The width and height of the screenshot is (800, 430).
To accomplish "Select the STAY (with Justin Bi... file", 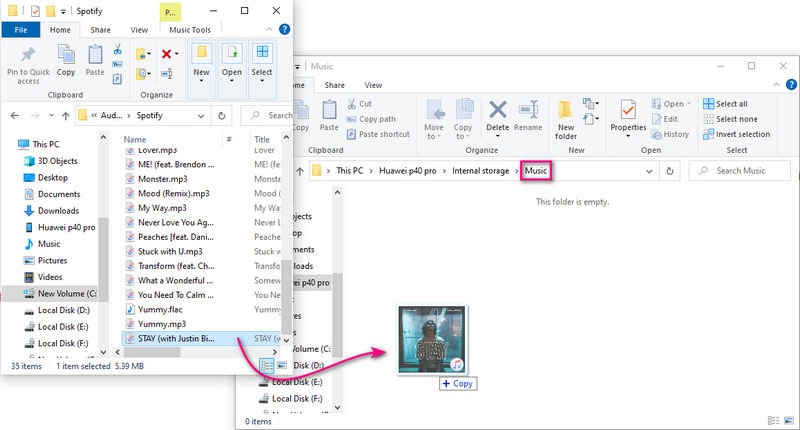I will click(176, 339).
